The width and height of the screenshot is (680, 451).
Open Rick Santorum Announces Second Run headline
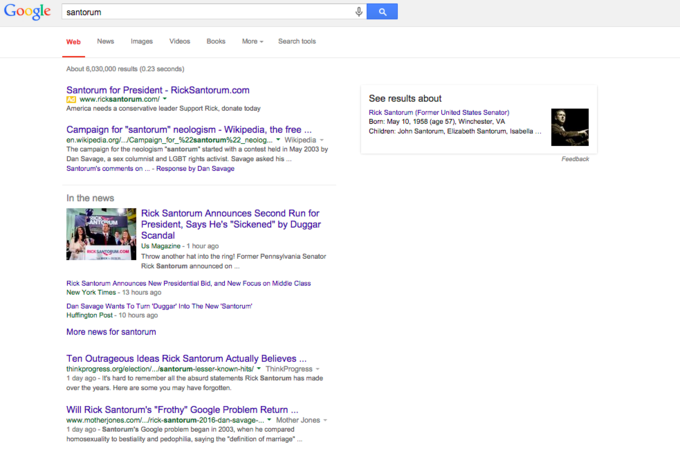[231, 224]
